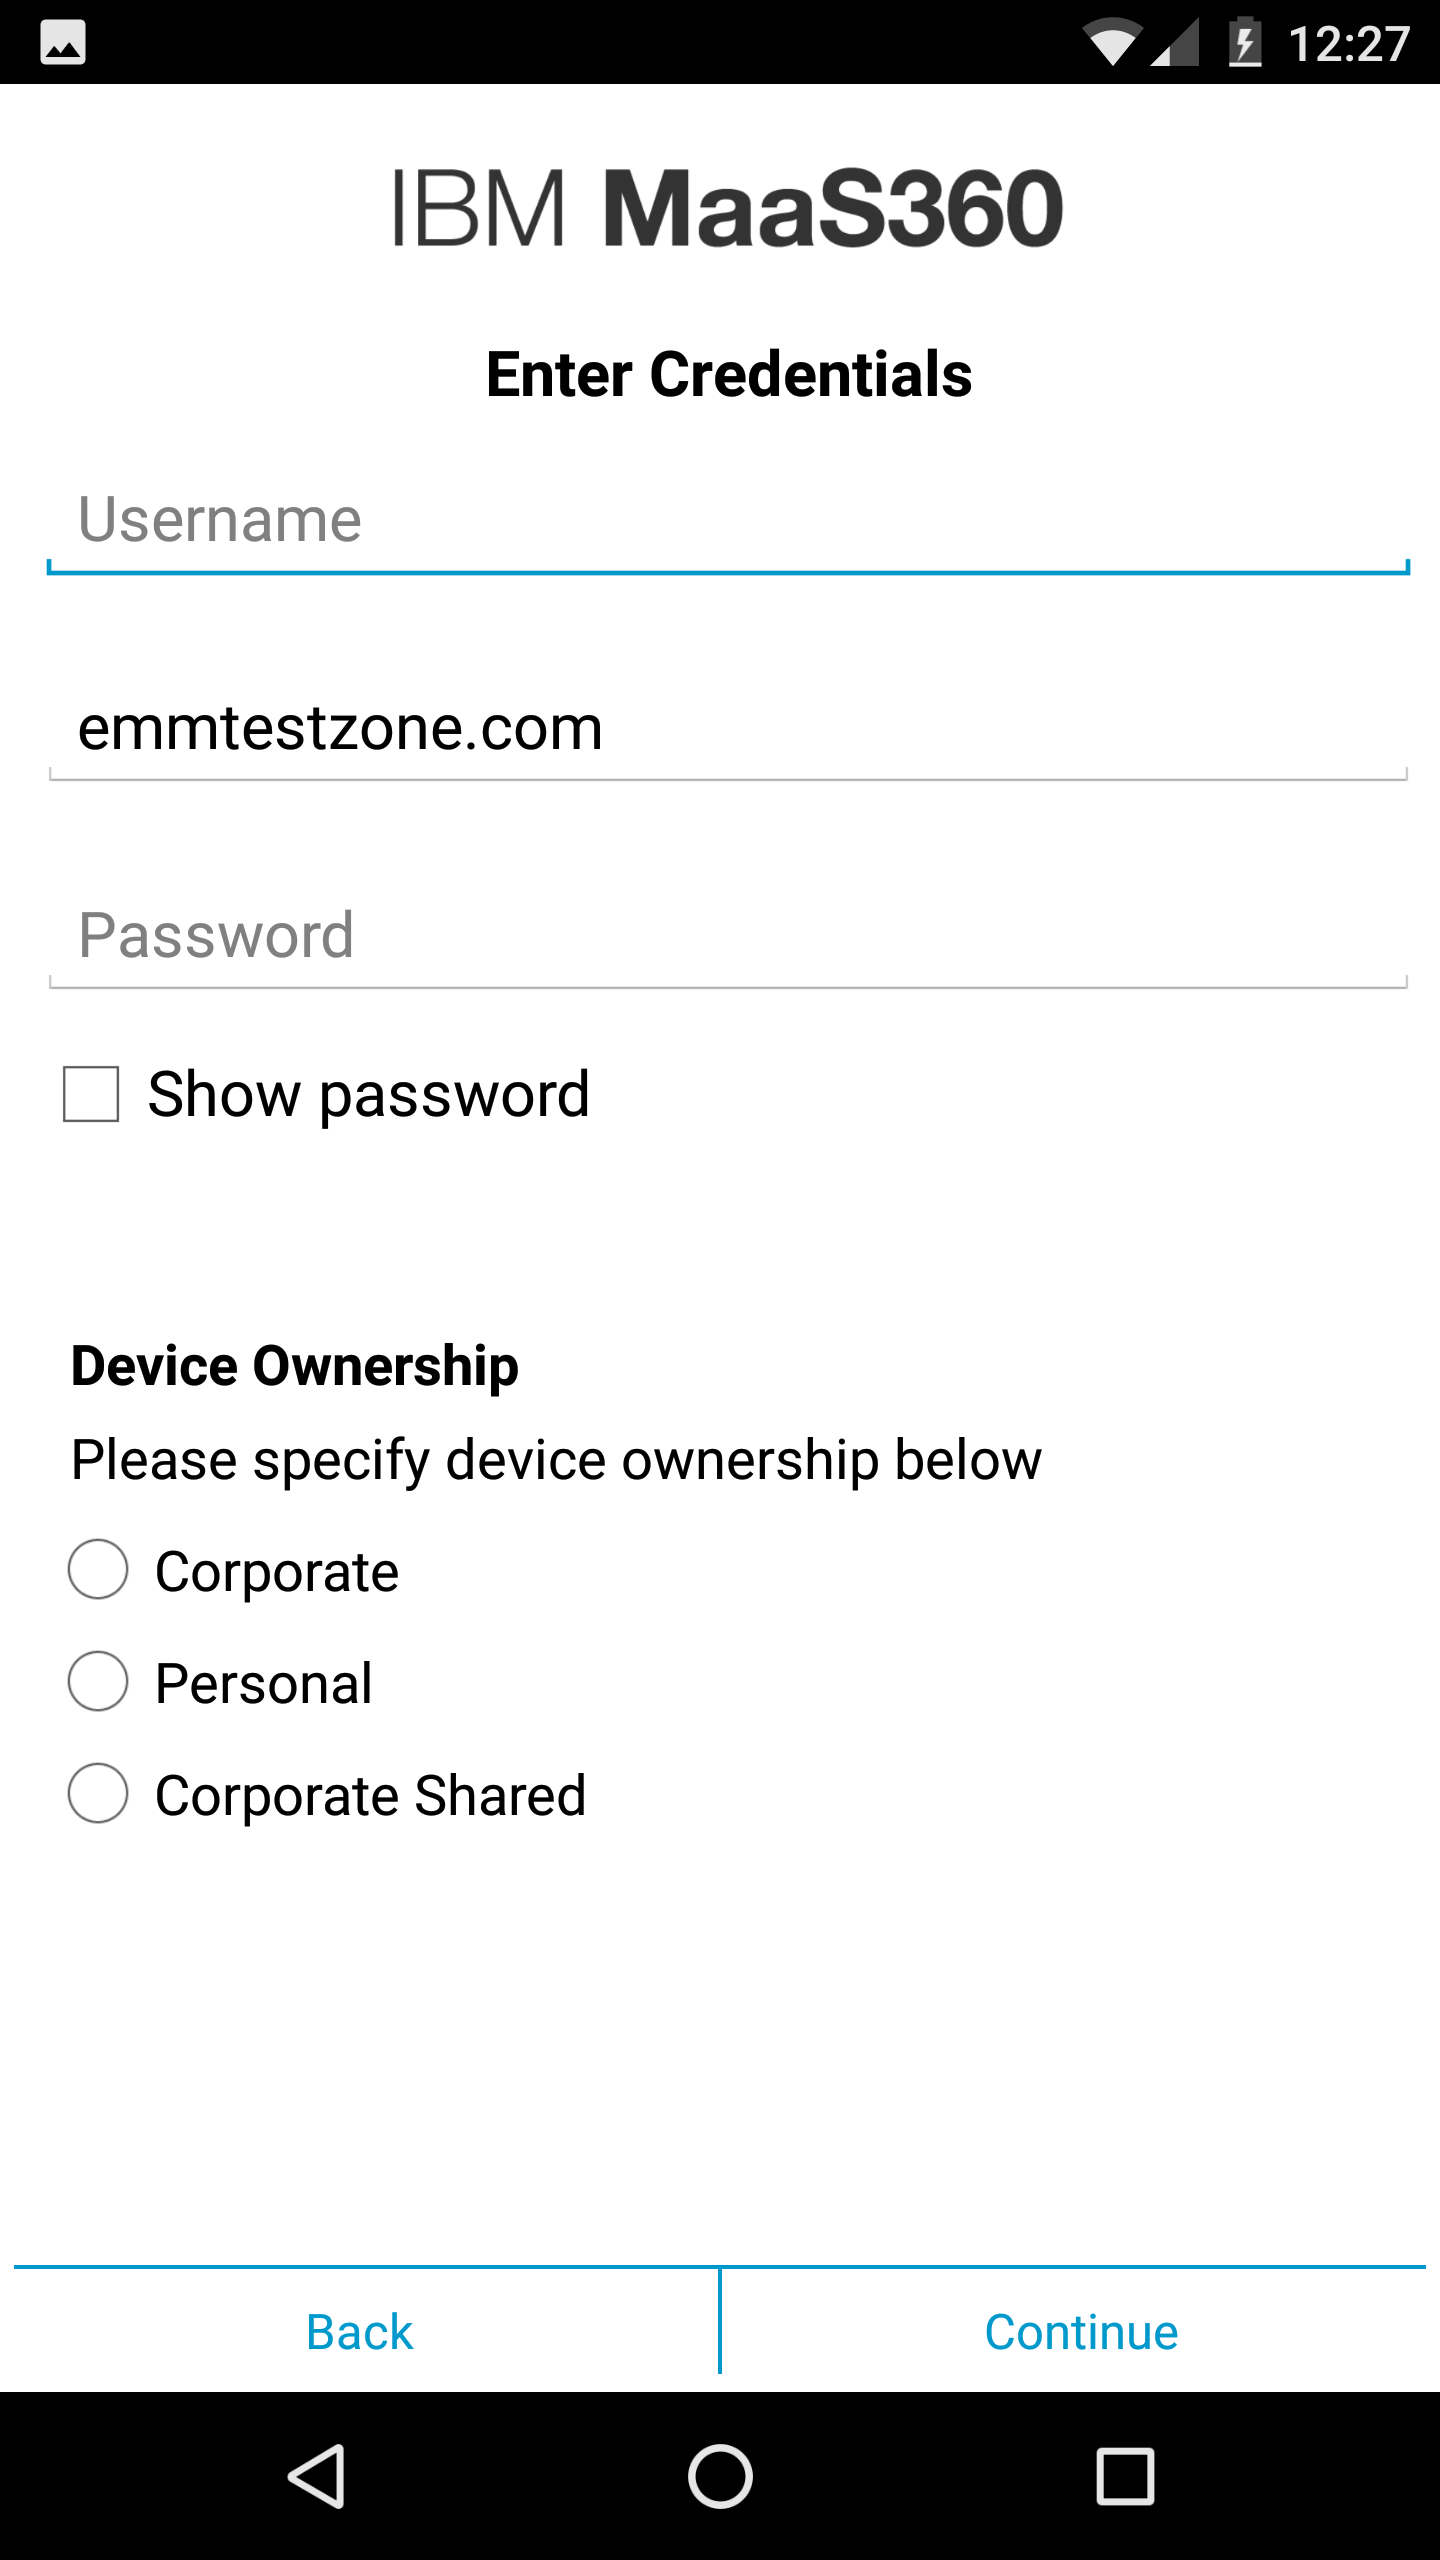The height and width of the screenshot is (2560, 1440).
Task: Tap the Continue button
Action: pyautogui.click(x=1080, y=2331)
